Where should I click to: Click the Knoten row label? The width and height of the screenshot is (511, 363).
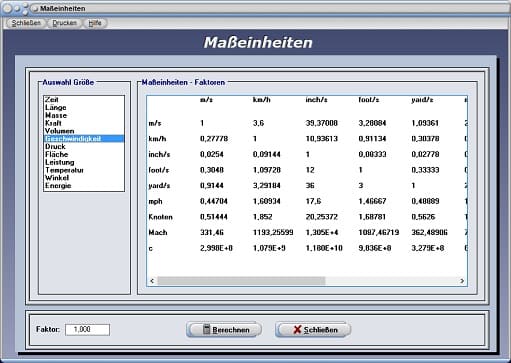coord(161,217)
